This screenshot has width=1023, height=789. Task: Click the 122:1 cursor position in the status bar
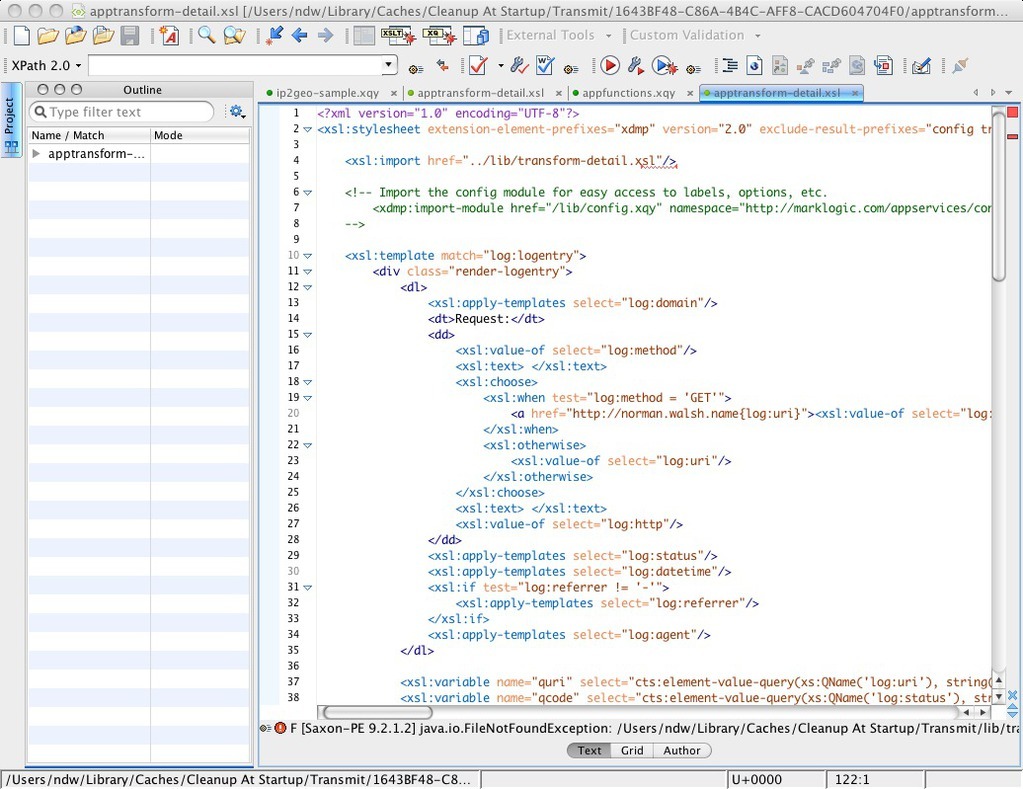coord(852,779)
